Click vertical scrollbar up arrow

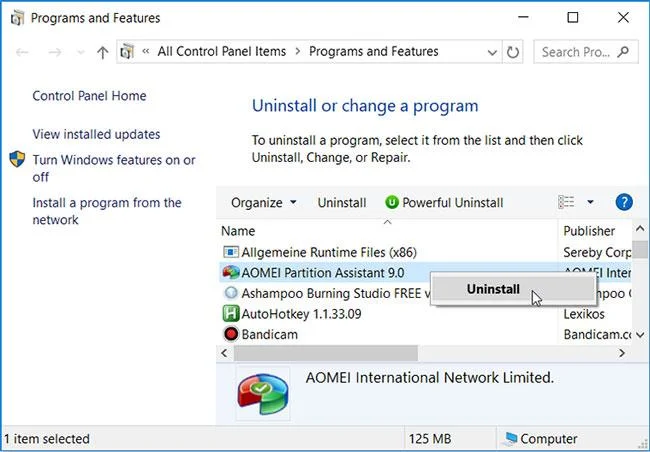pyautogui.click(x=640, y=228)
